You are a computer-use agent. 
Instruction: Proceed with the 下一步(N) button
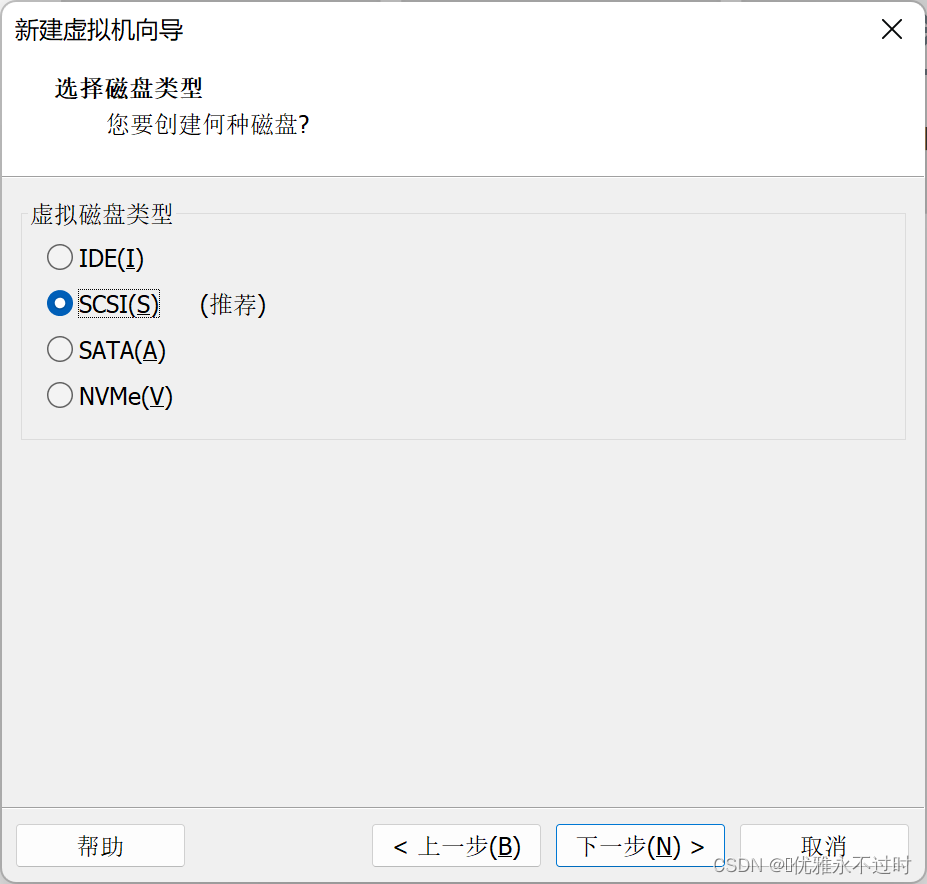[640, 846]
